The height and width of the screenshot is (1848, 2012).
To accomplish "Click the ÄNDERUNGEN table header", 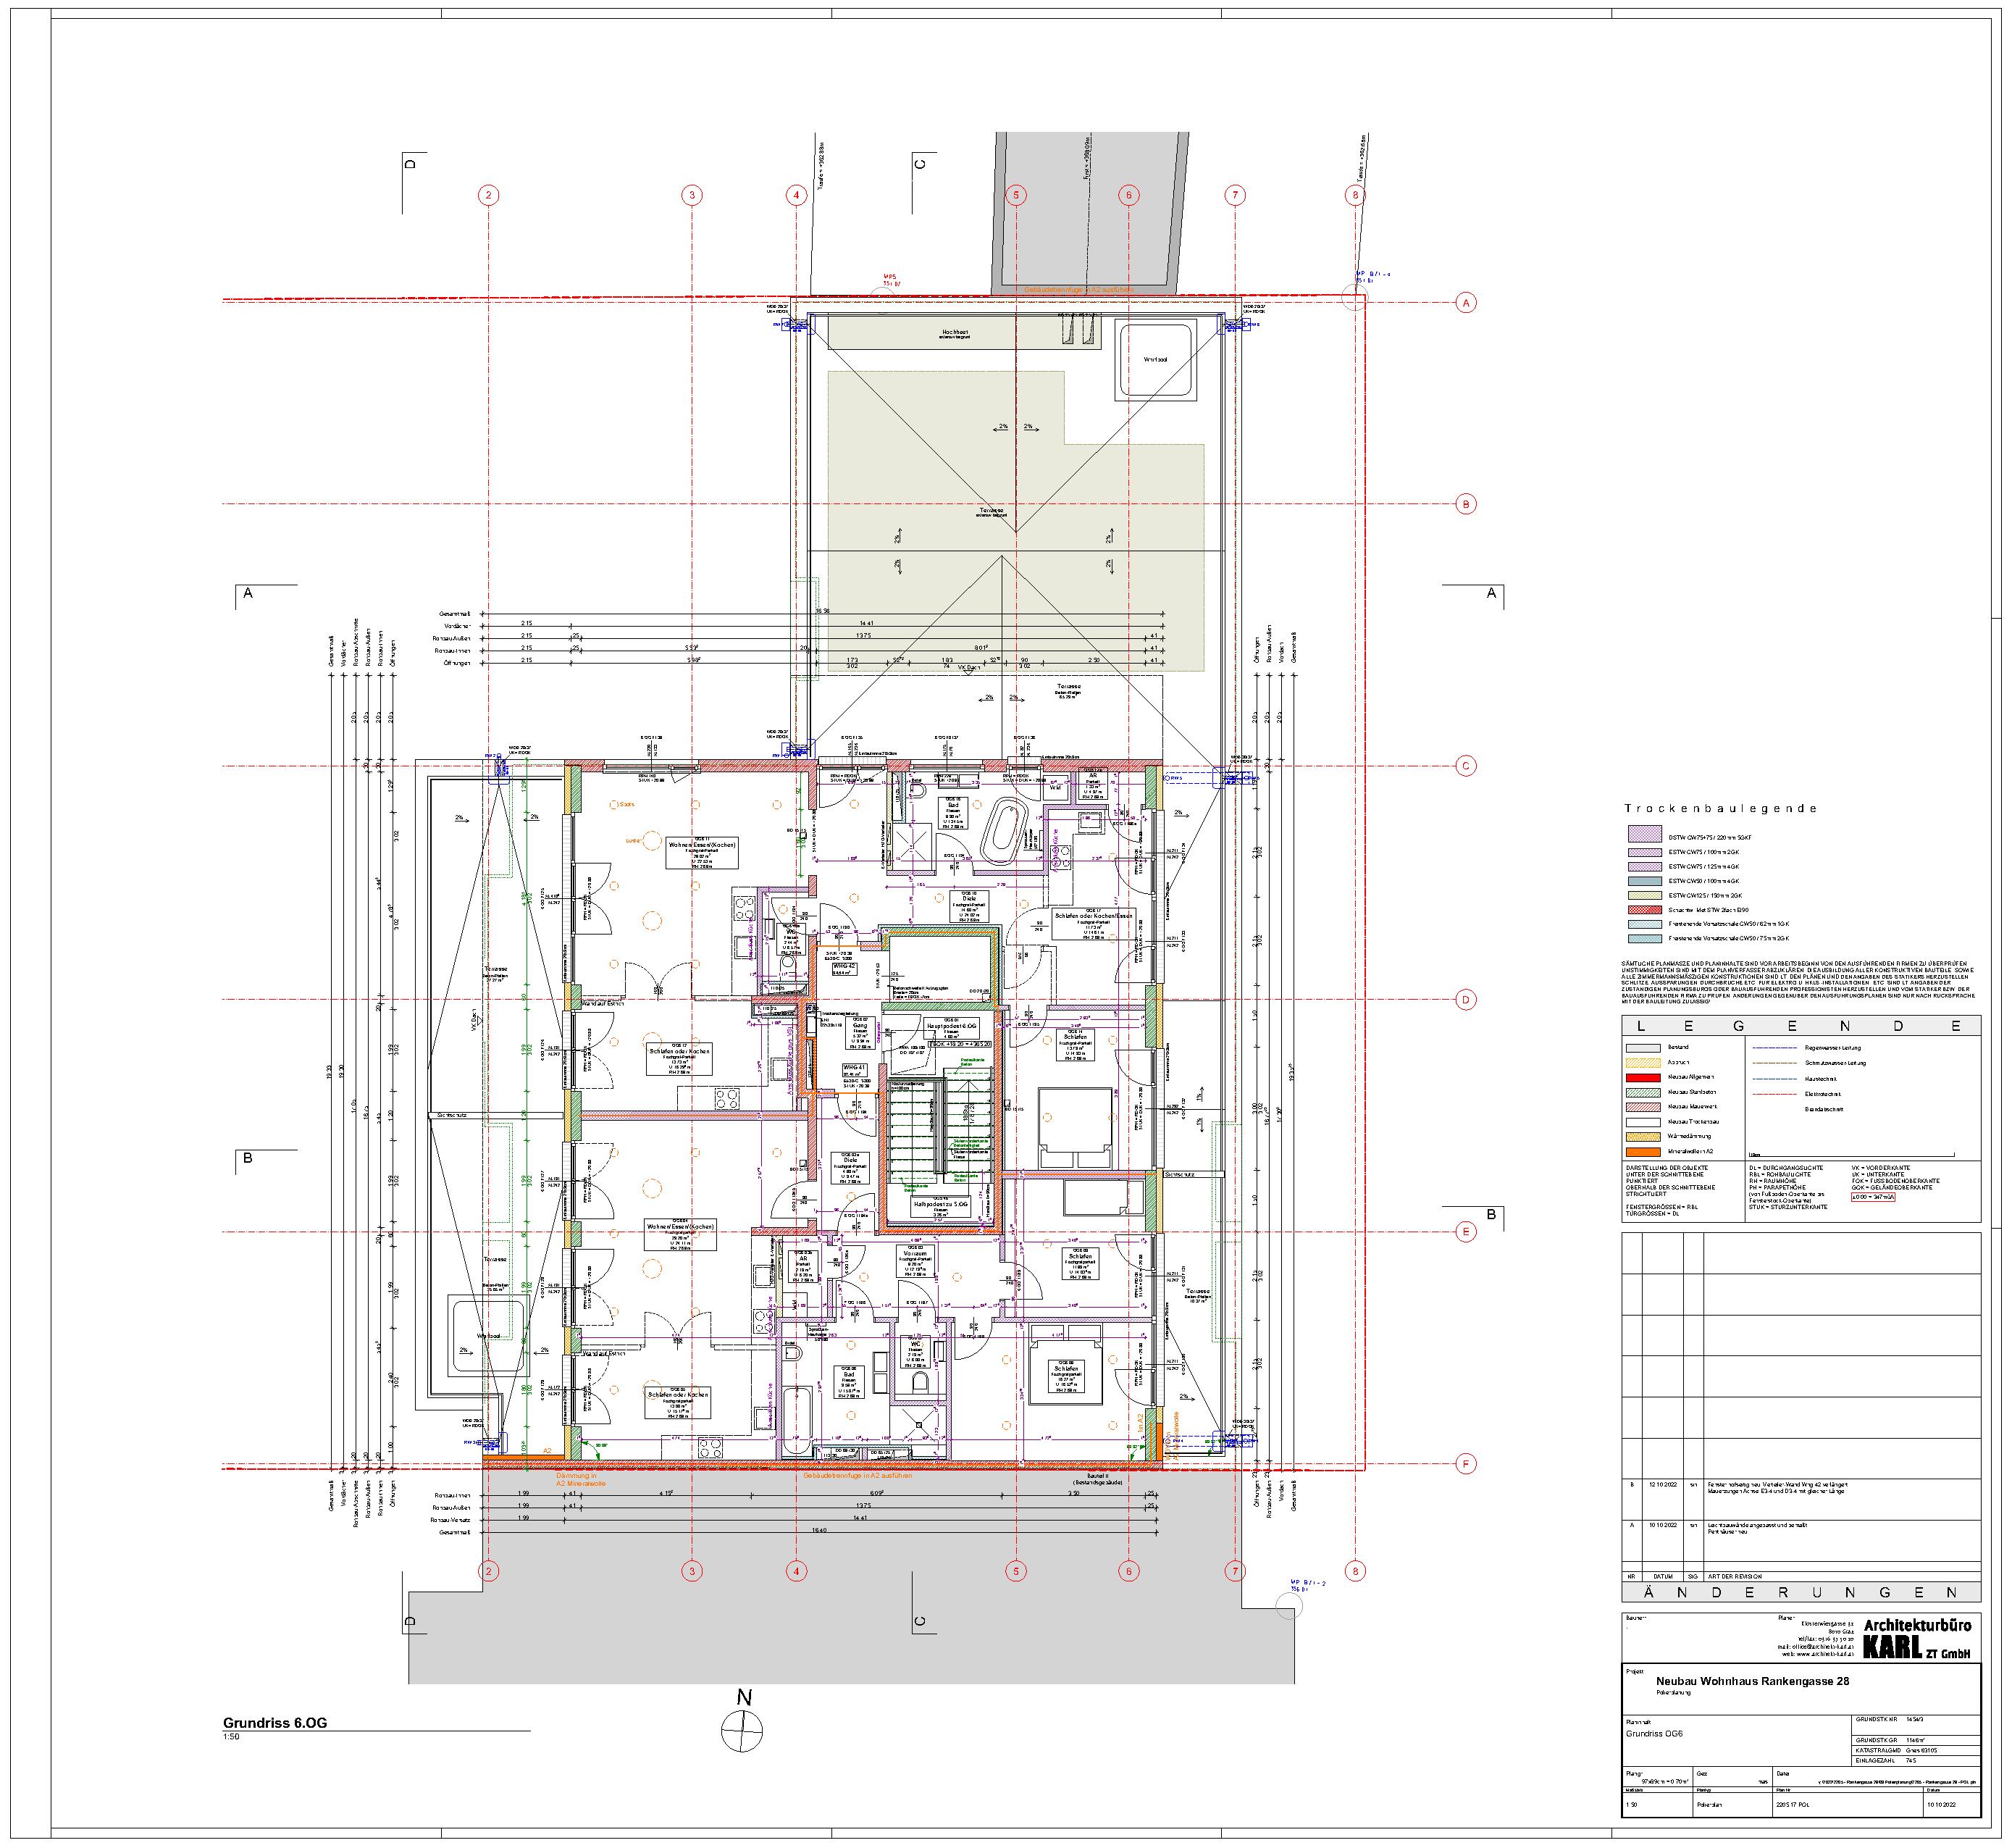I will 1800,1592.
